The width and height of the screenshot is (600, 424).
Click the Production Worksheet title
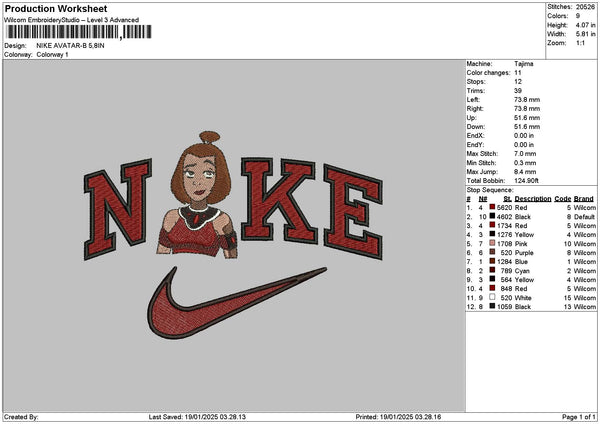click(56, 8)
